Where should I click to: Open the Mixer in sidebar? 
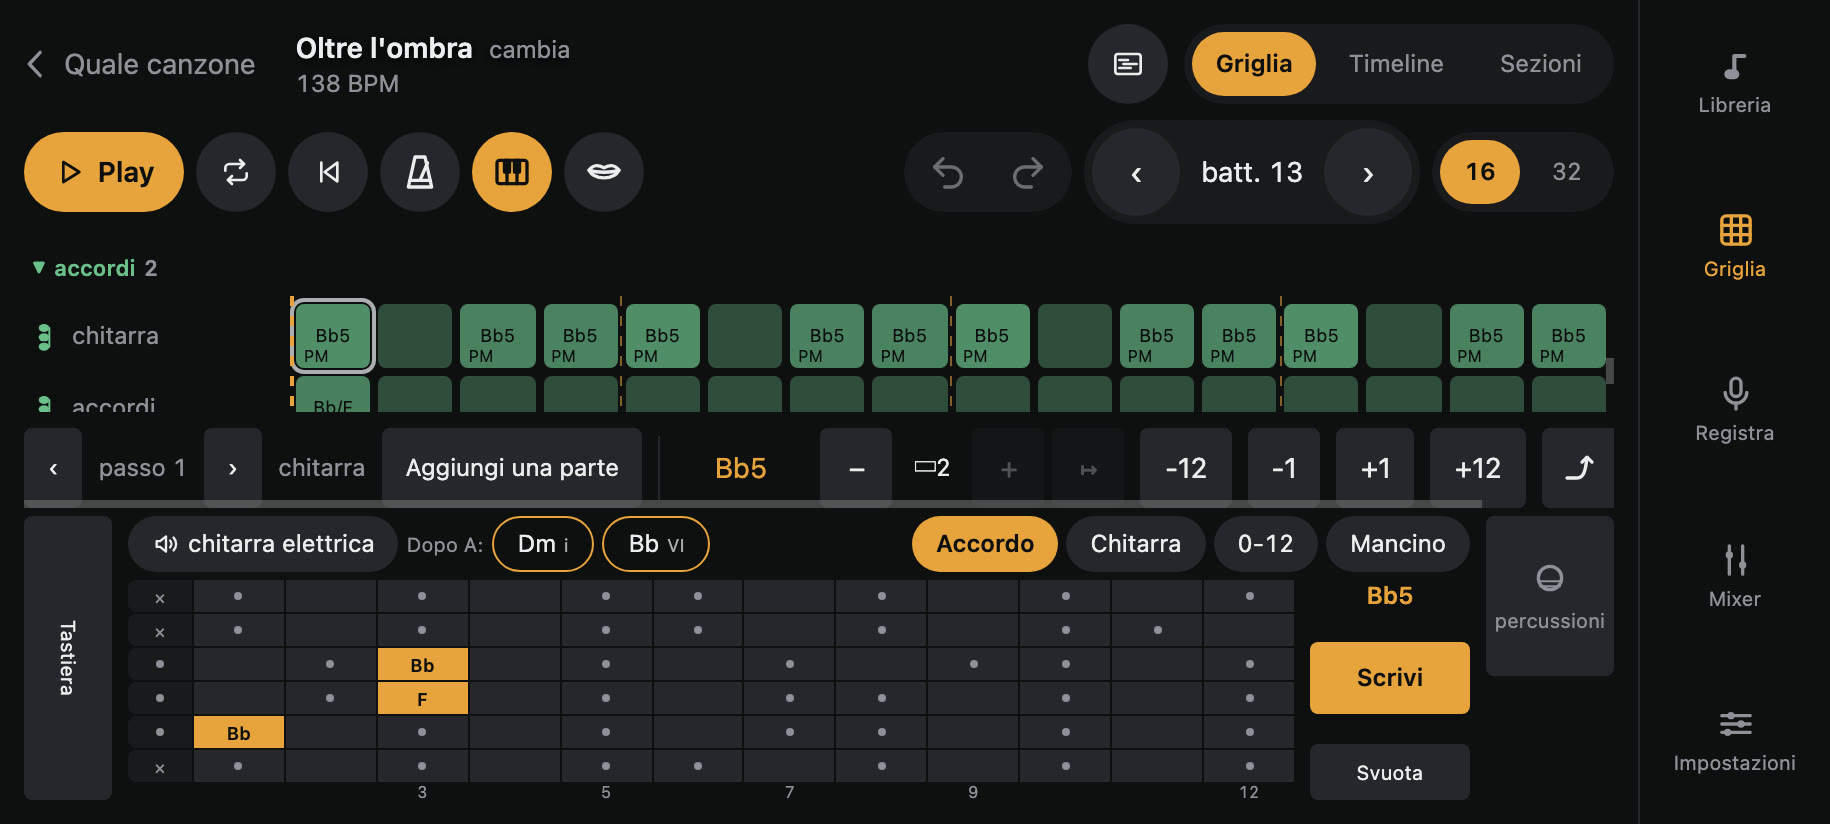(1734, 576)
